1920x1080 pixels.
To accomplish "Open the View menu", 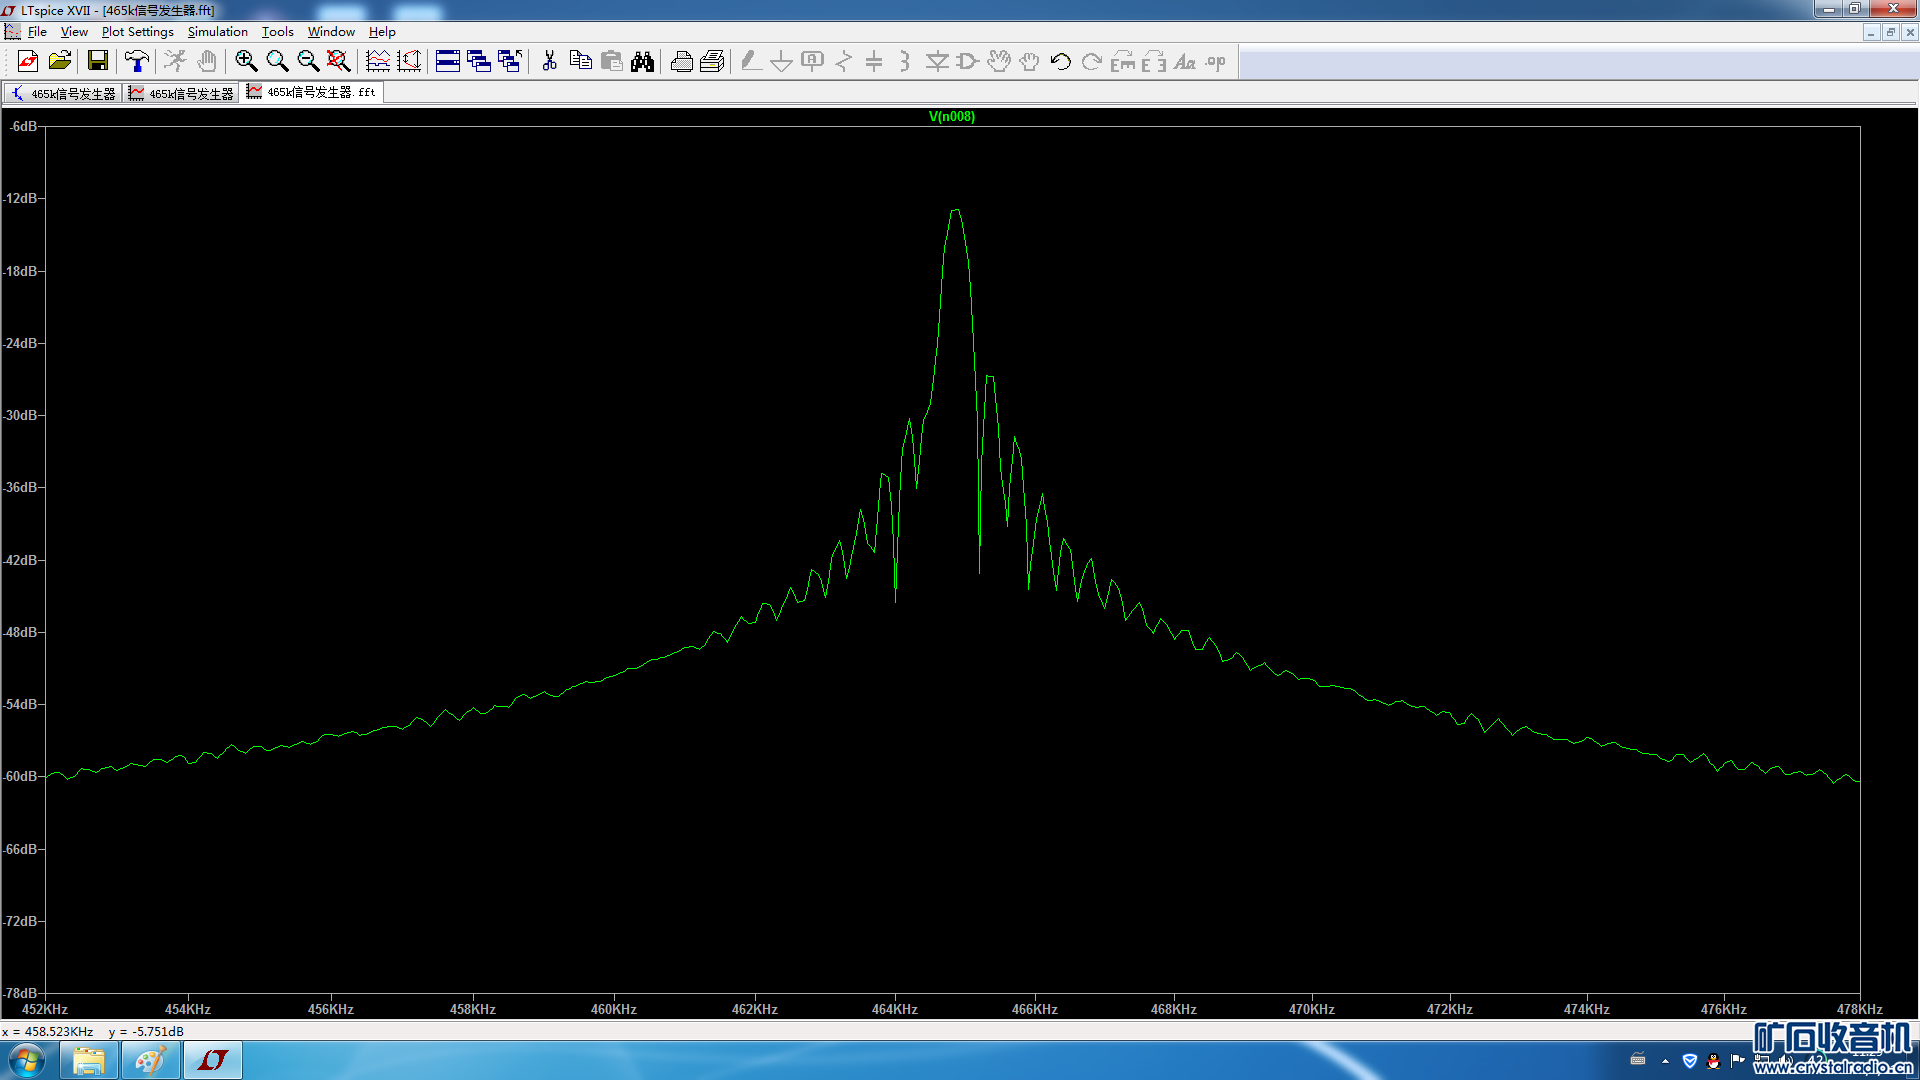I will pyautogui.click(x=74, y=32).
